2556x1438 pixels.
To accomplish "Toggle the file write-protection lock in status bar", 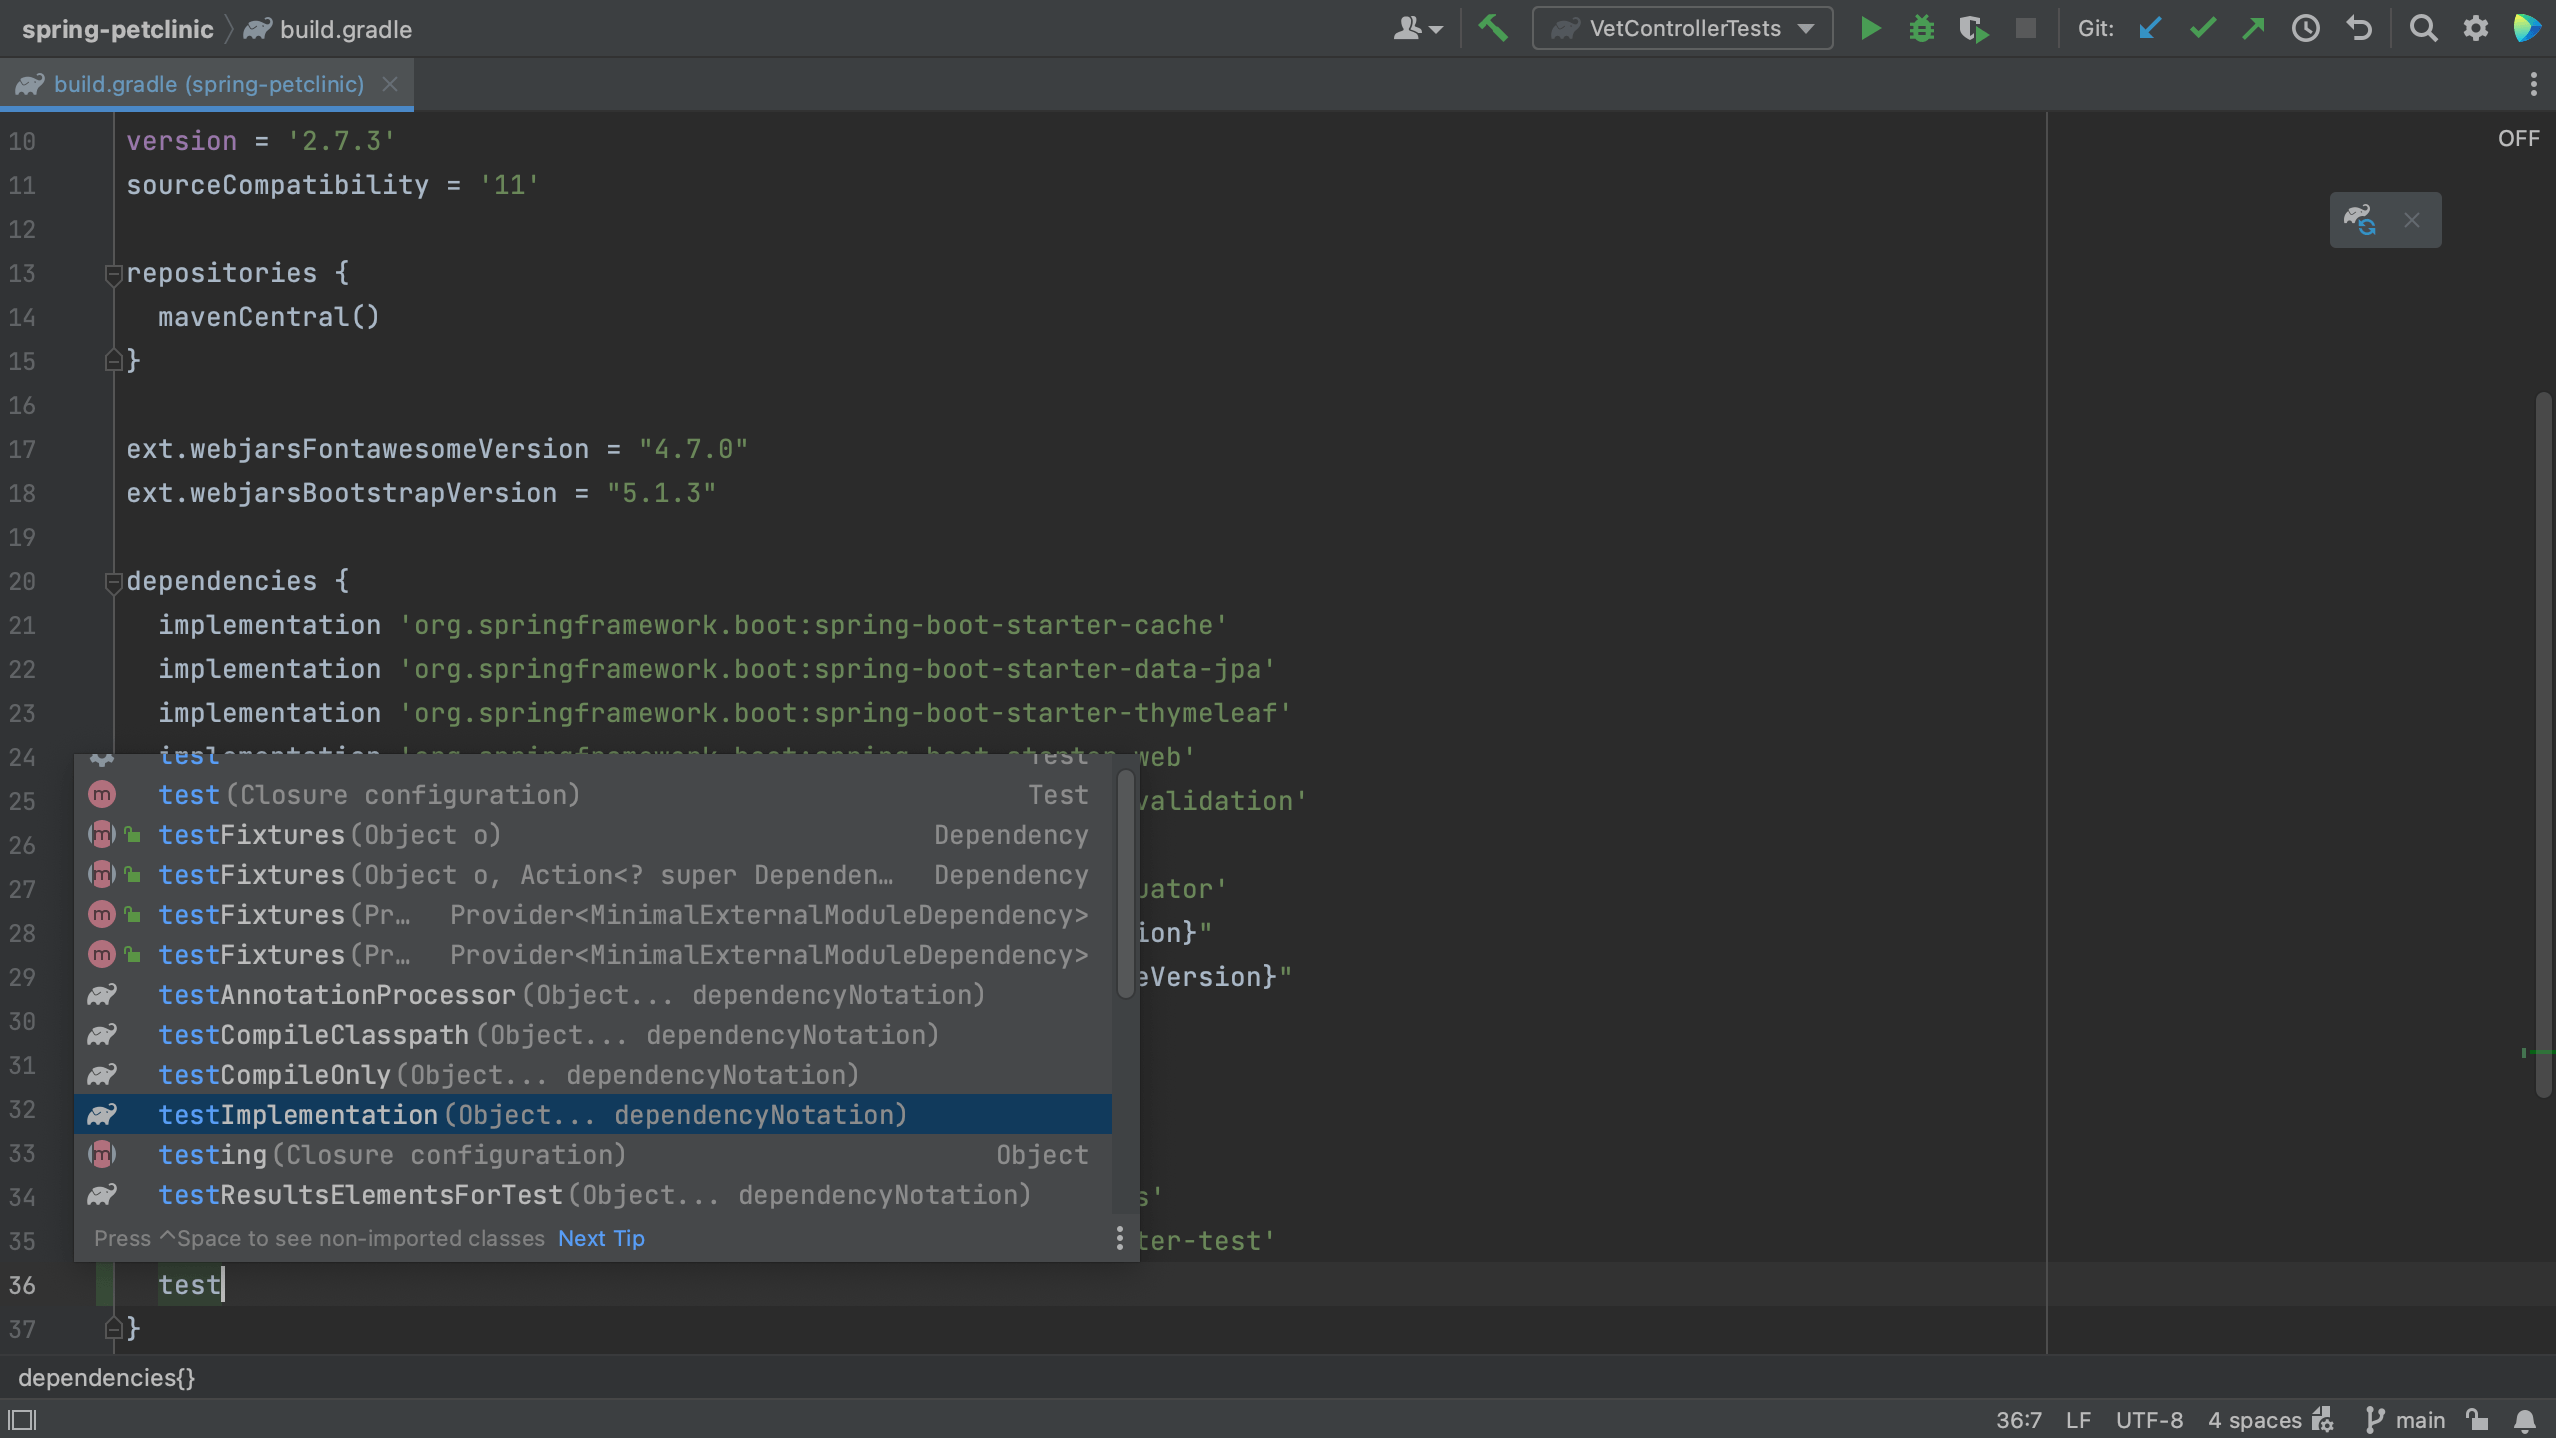I will coord(2475,1419).
